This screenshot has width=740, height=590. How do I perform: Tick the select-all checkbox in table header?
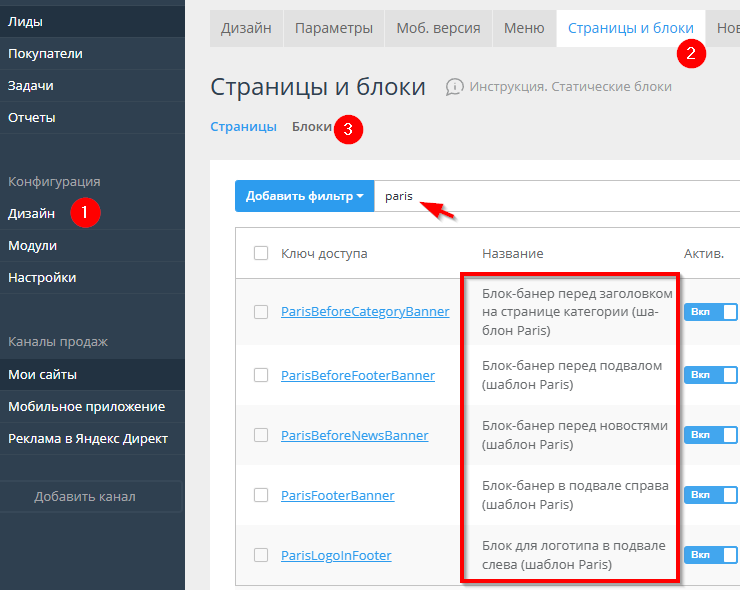pos(261,253)
